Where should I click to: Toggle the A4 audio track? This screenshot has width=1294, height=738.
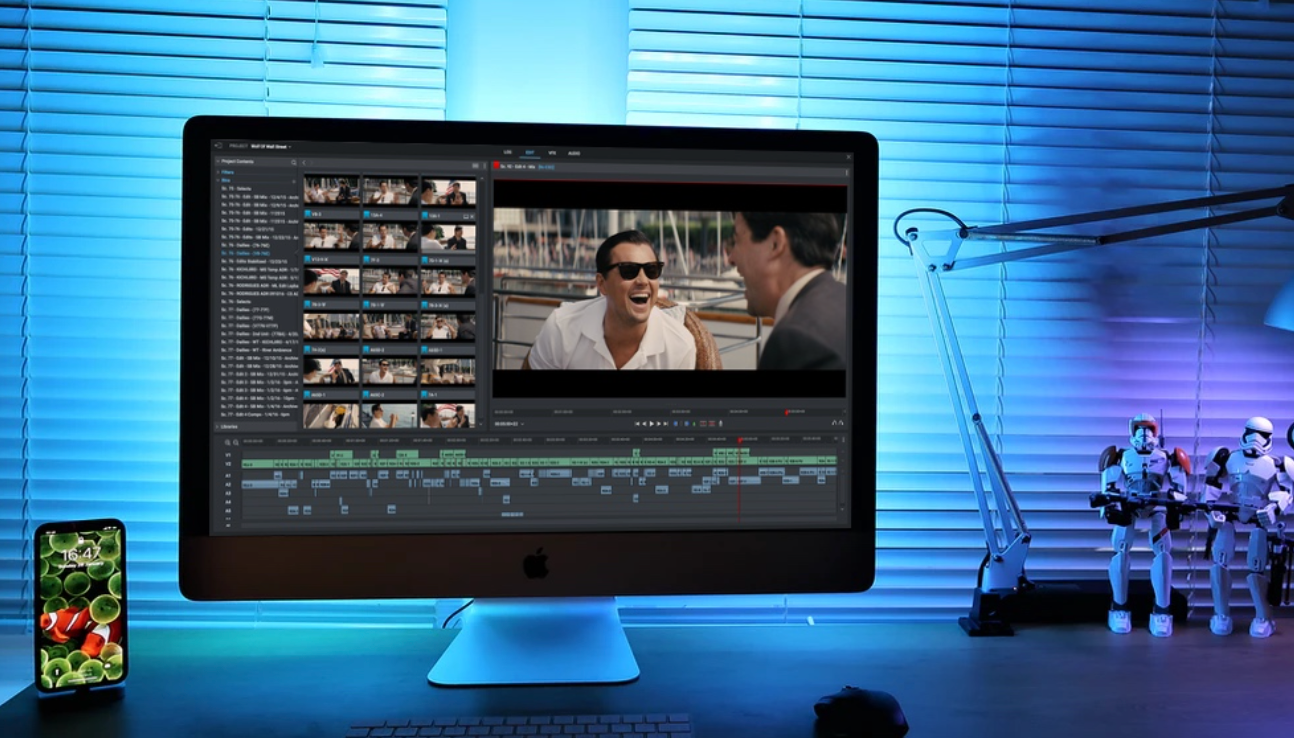tap(228, 502)
